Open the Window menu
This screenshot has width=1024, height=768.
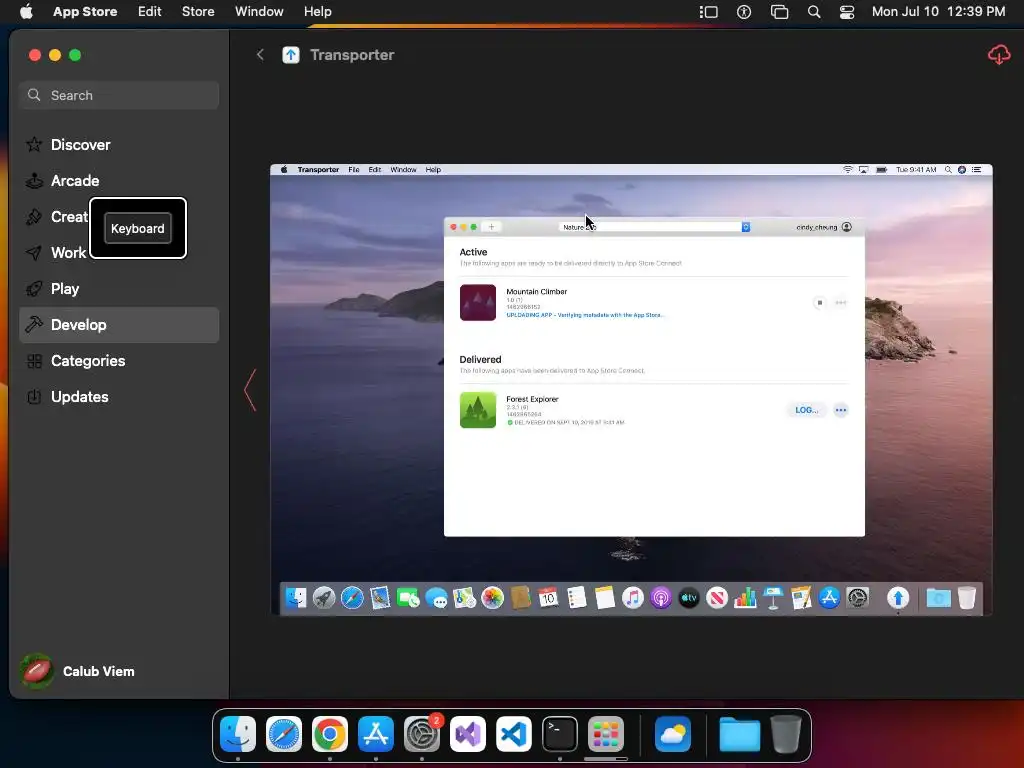pyautogui.click(x=259, y=11)
